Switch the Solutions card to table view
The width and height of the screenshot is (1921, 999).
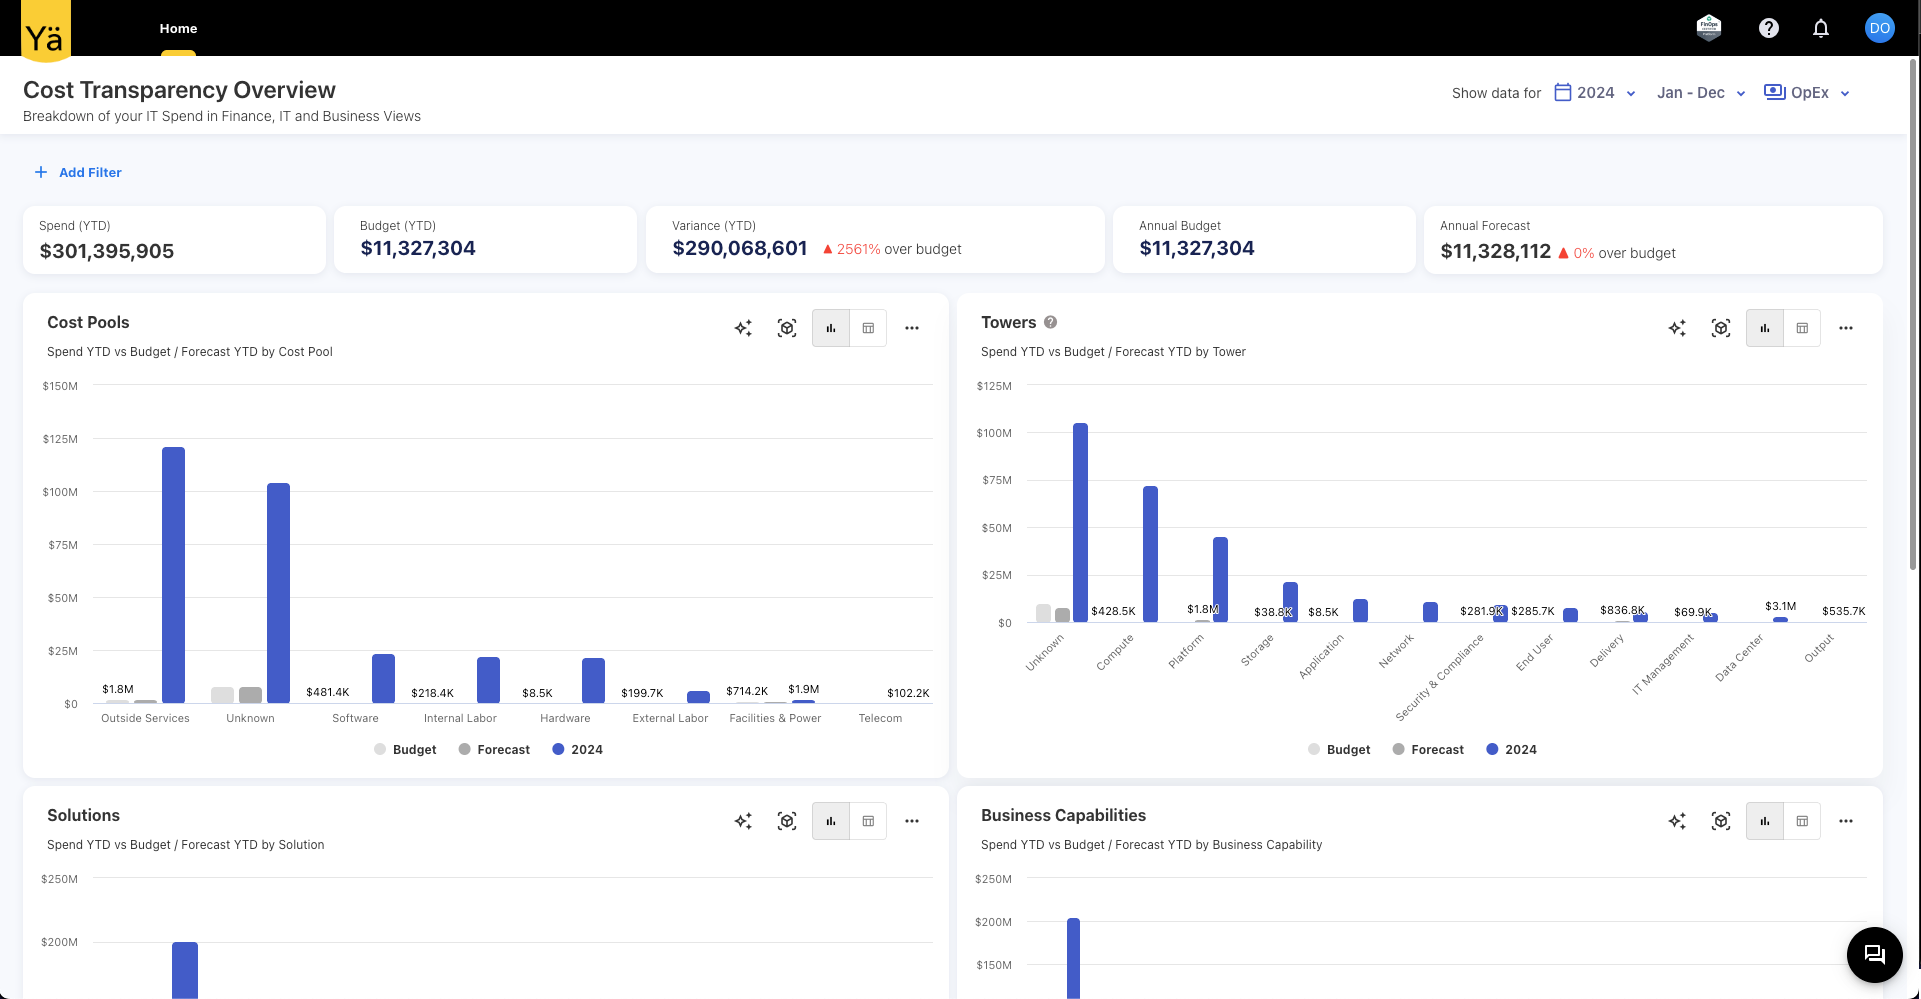click(868, 820)
